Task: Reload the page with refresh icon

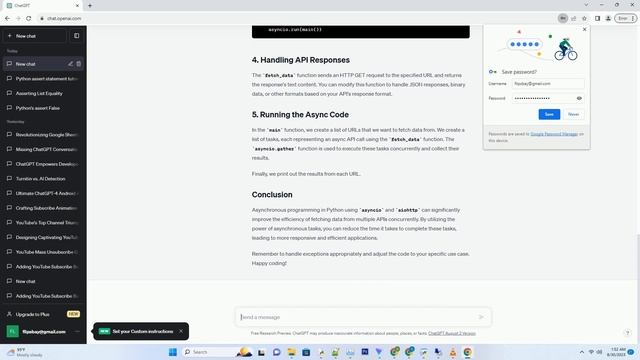Action: point(29,18)
